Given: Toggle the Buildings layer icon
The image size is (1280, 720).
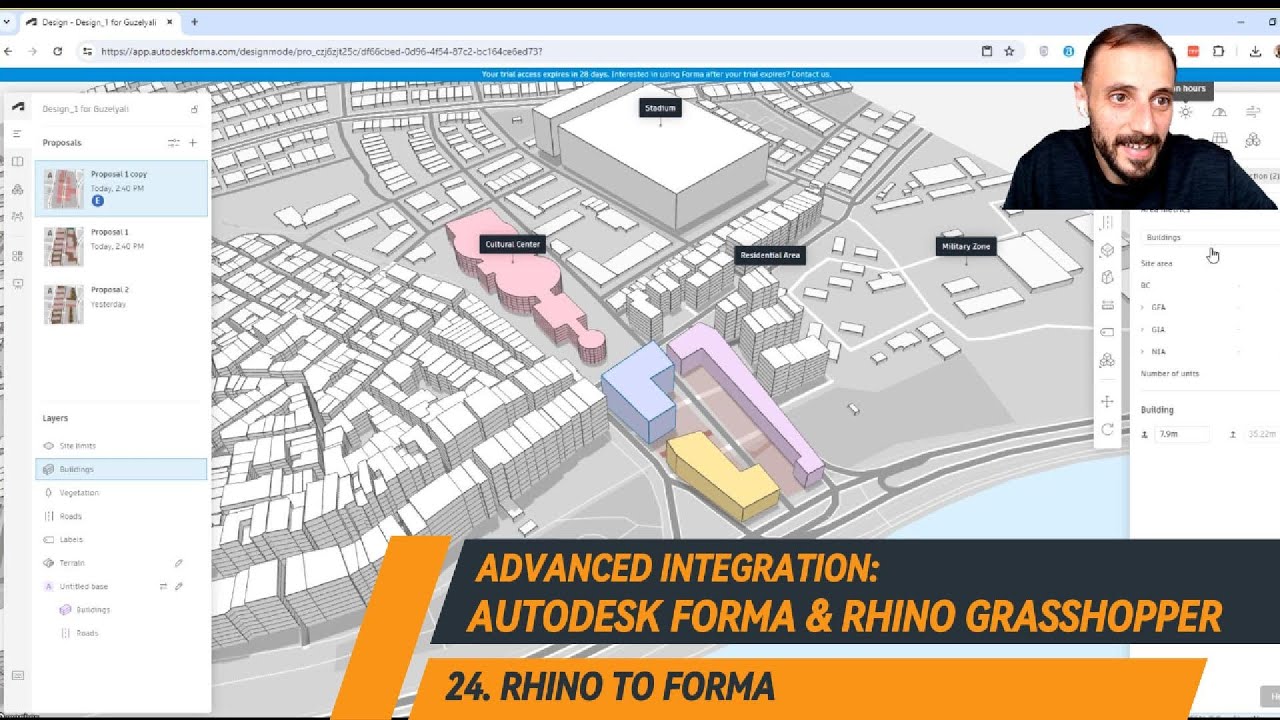Looking at the screenshot, I should (49, 469).
